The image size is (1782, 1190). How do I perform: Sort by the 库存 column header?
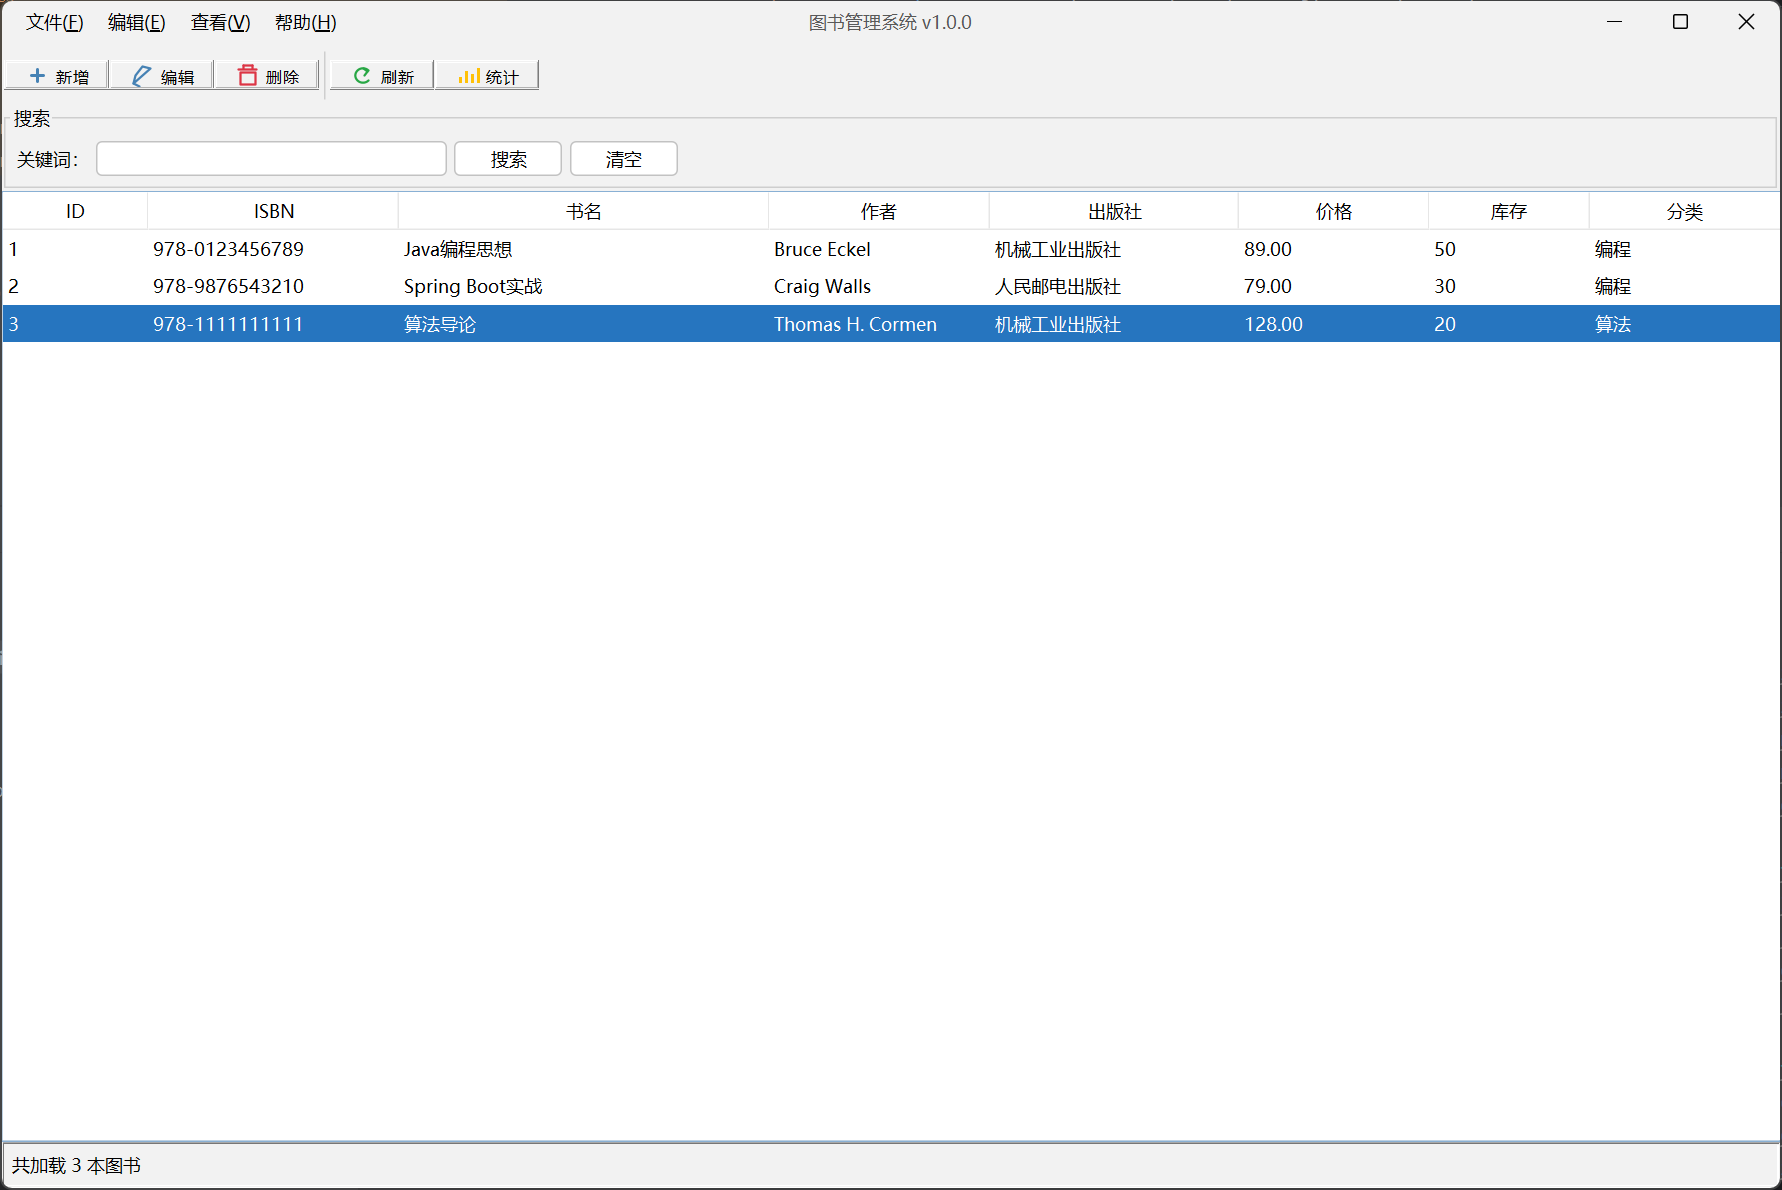pyautogui.click(x=1509, y=211)
